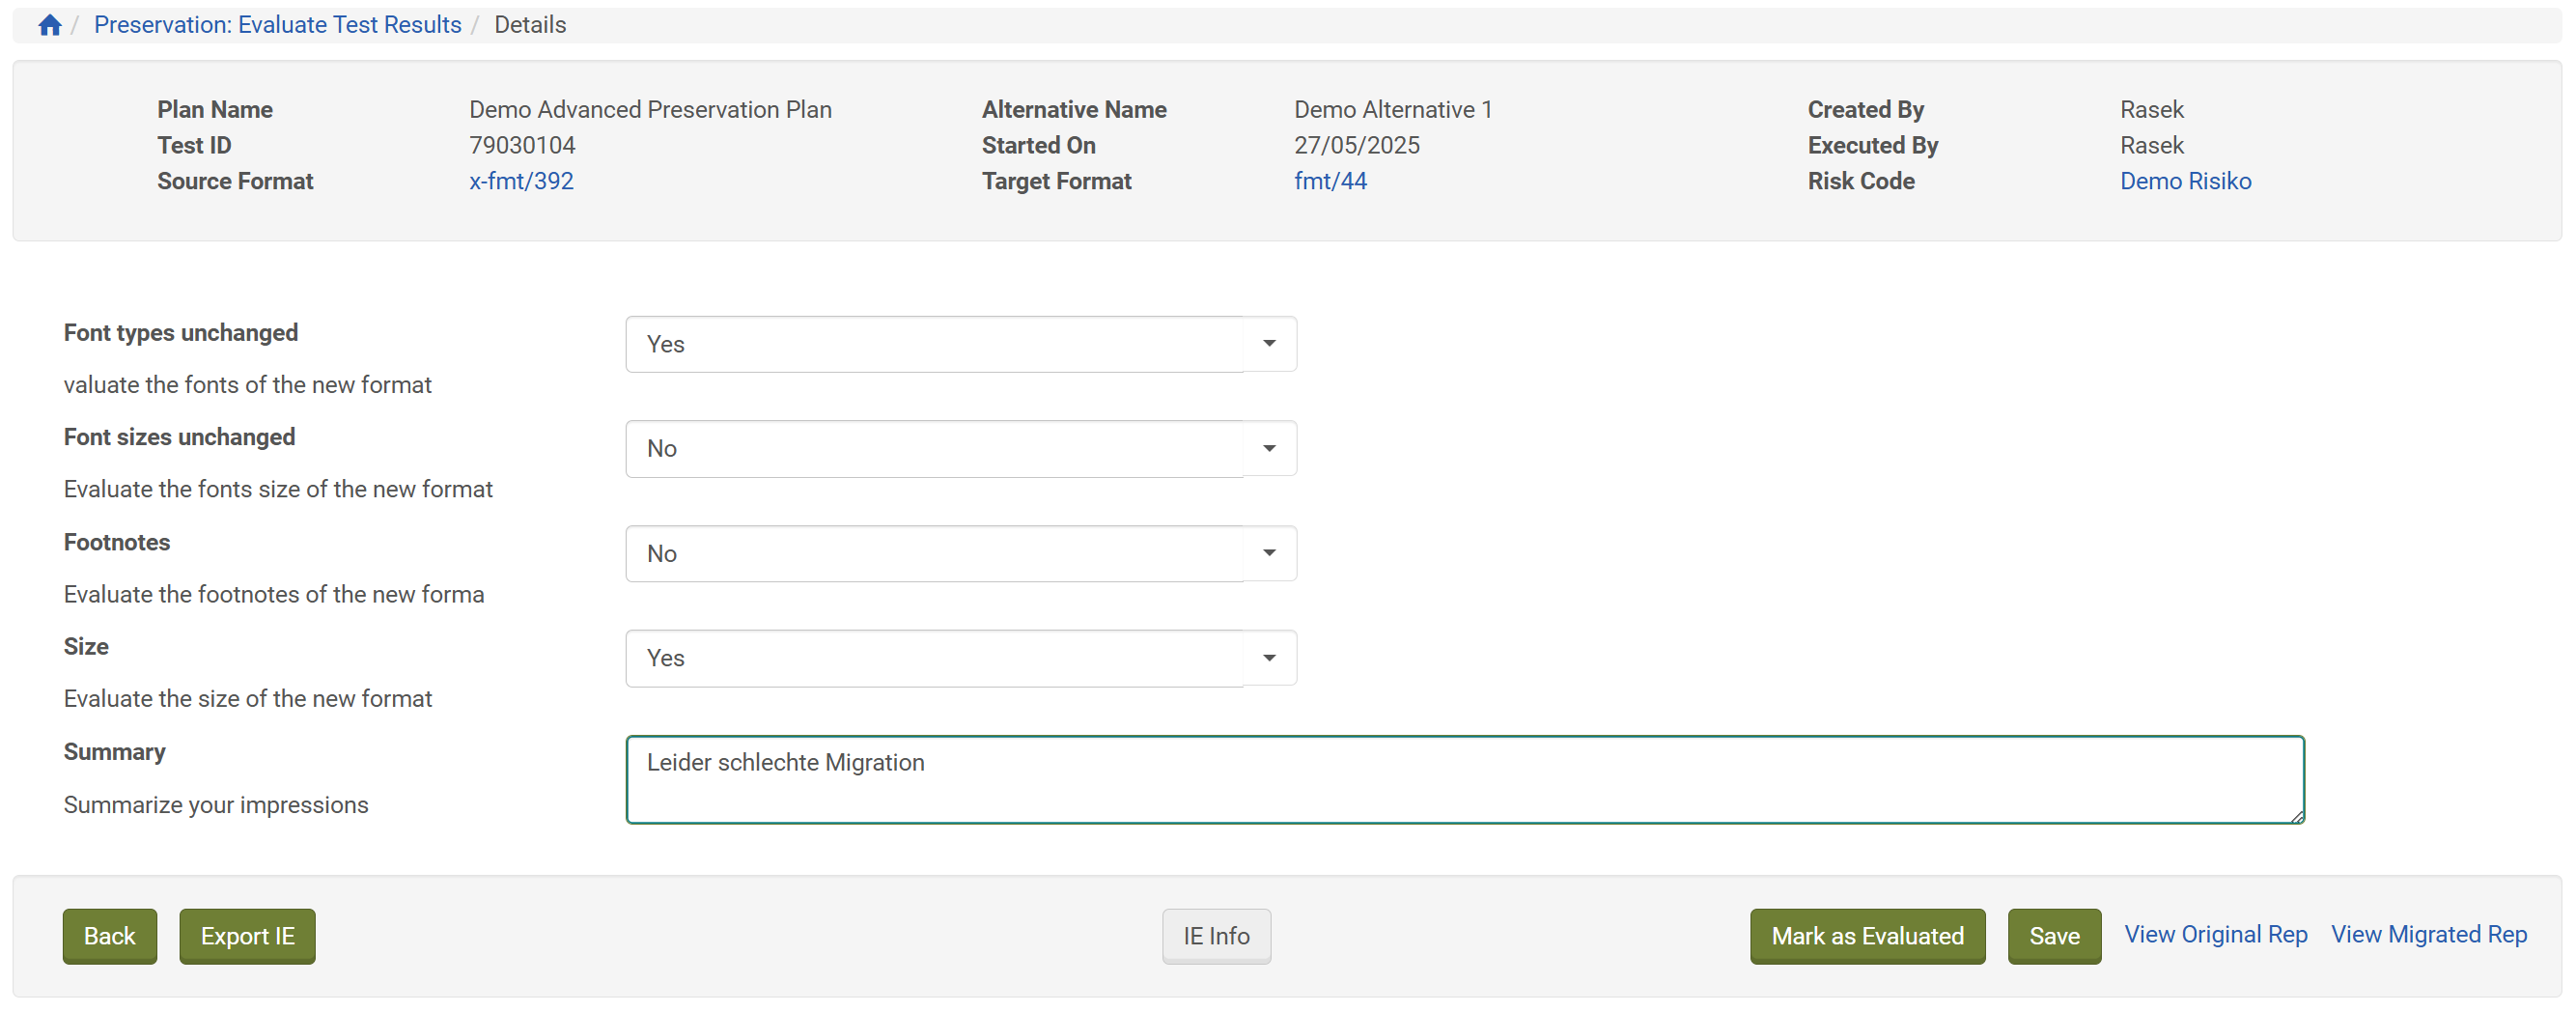Click the Summary field label
This screenshot has height=1012, width=2576.
coord(115,752)
